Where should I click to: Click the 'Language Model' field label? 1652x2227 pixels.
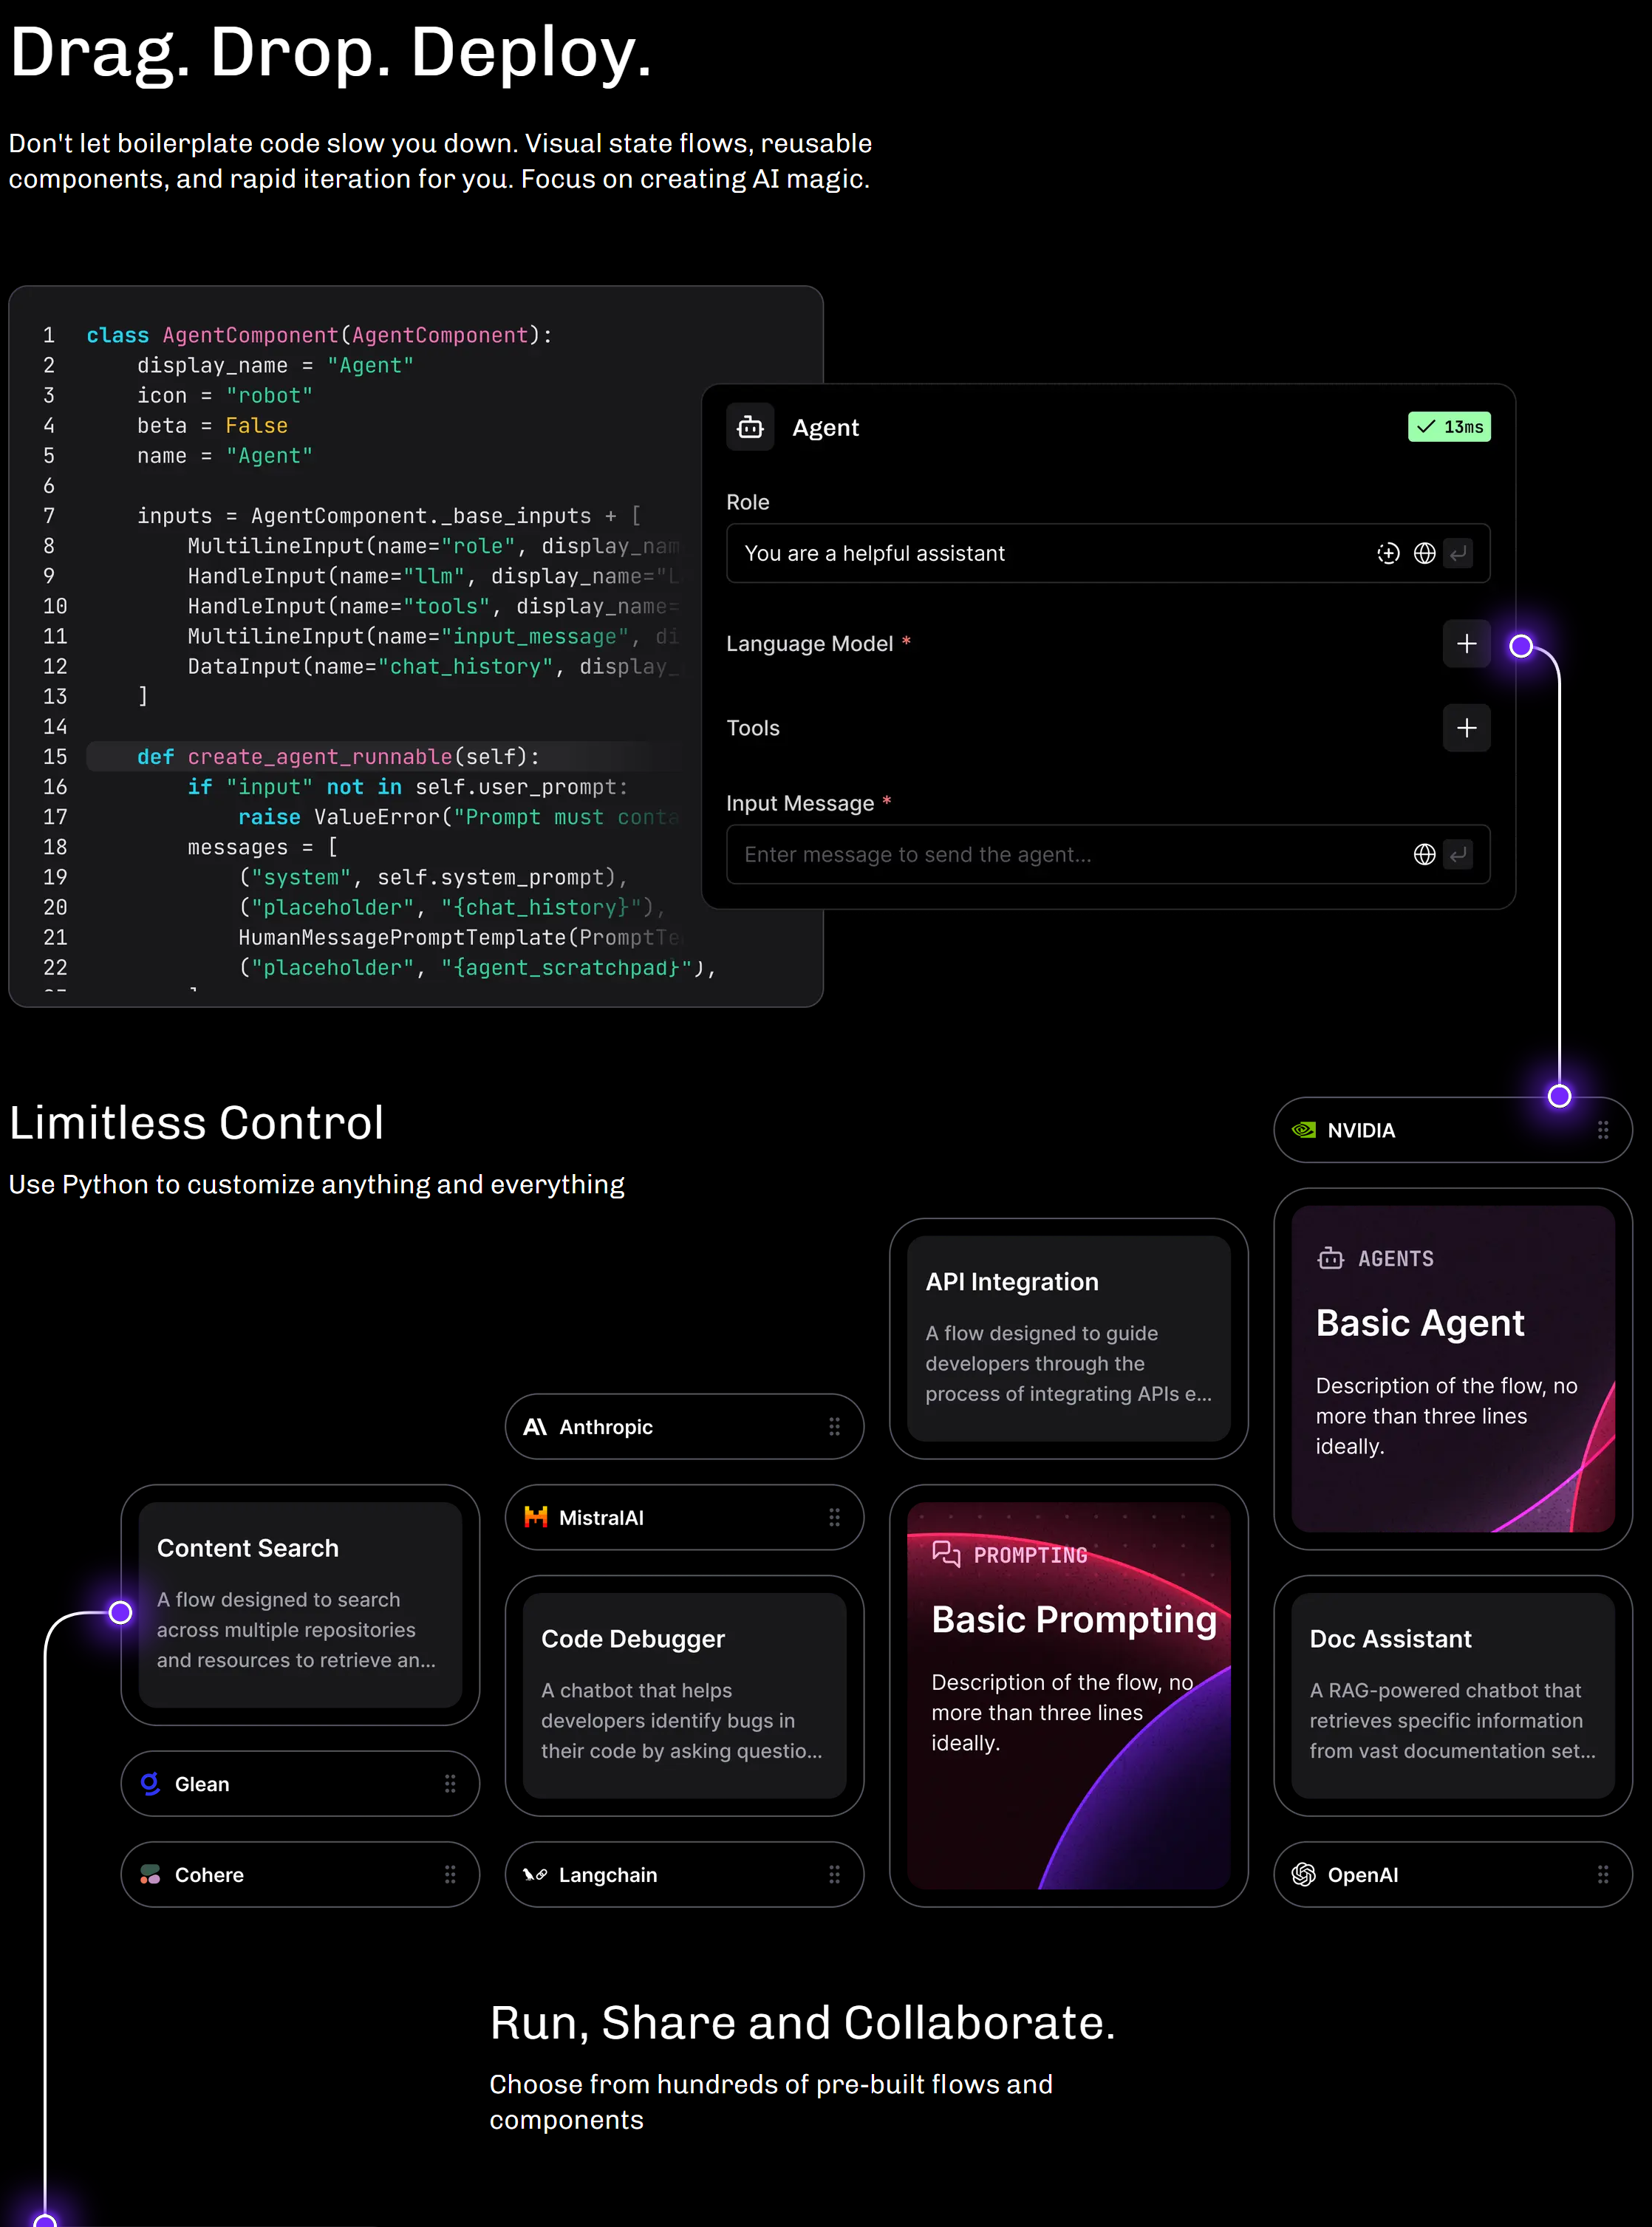pyautogui.click(x=809, y=644)
